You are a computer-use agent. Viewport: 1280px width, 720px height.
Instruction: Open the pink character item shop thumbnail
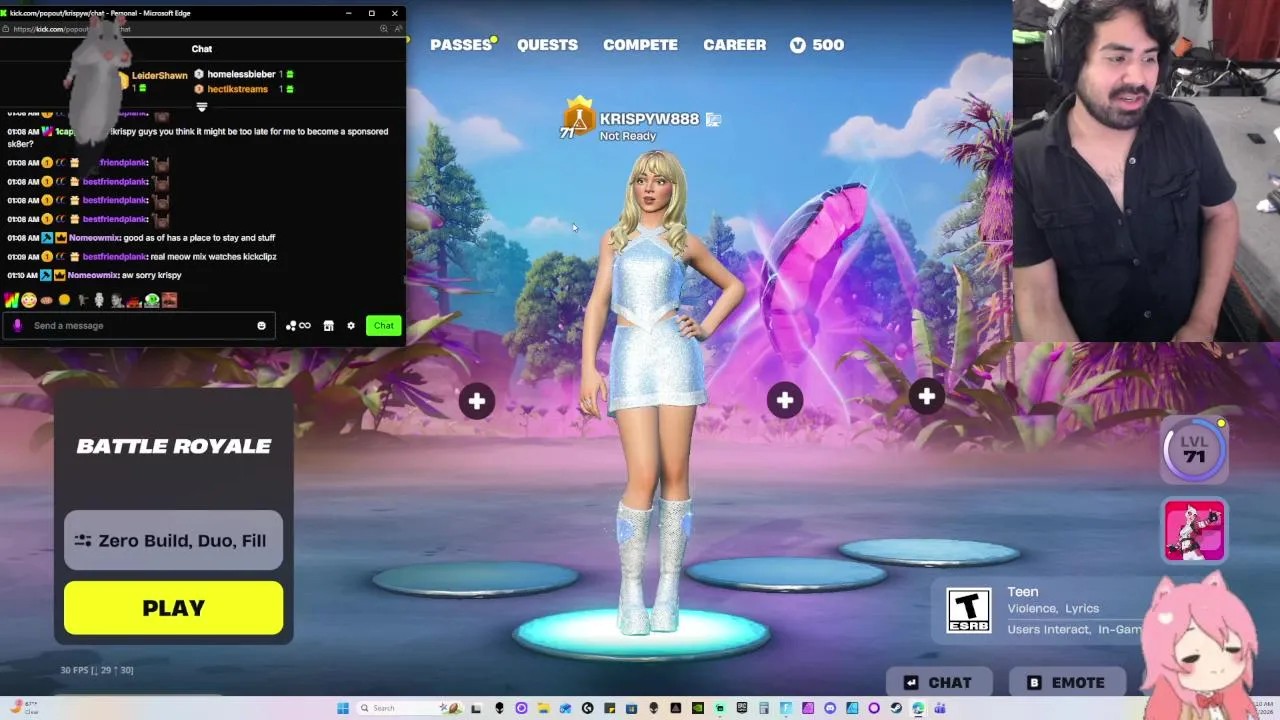pyautogui.click(x=1194, y=531)
